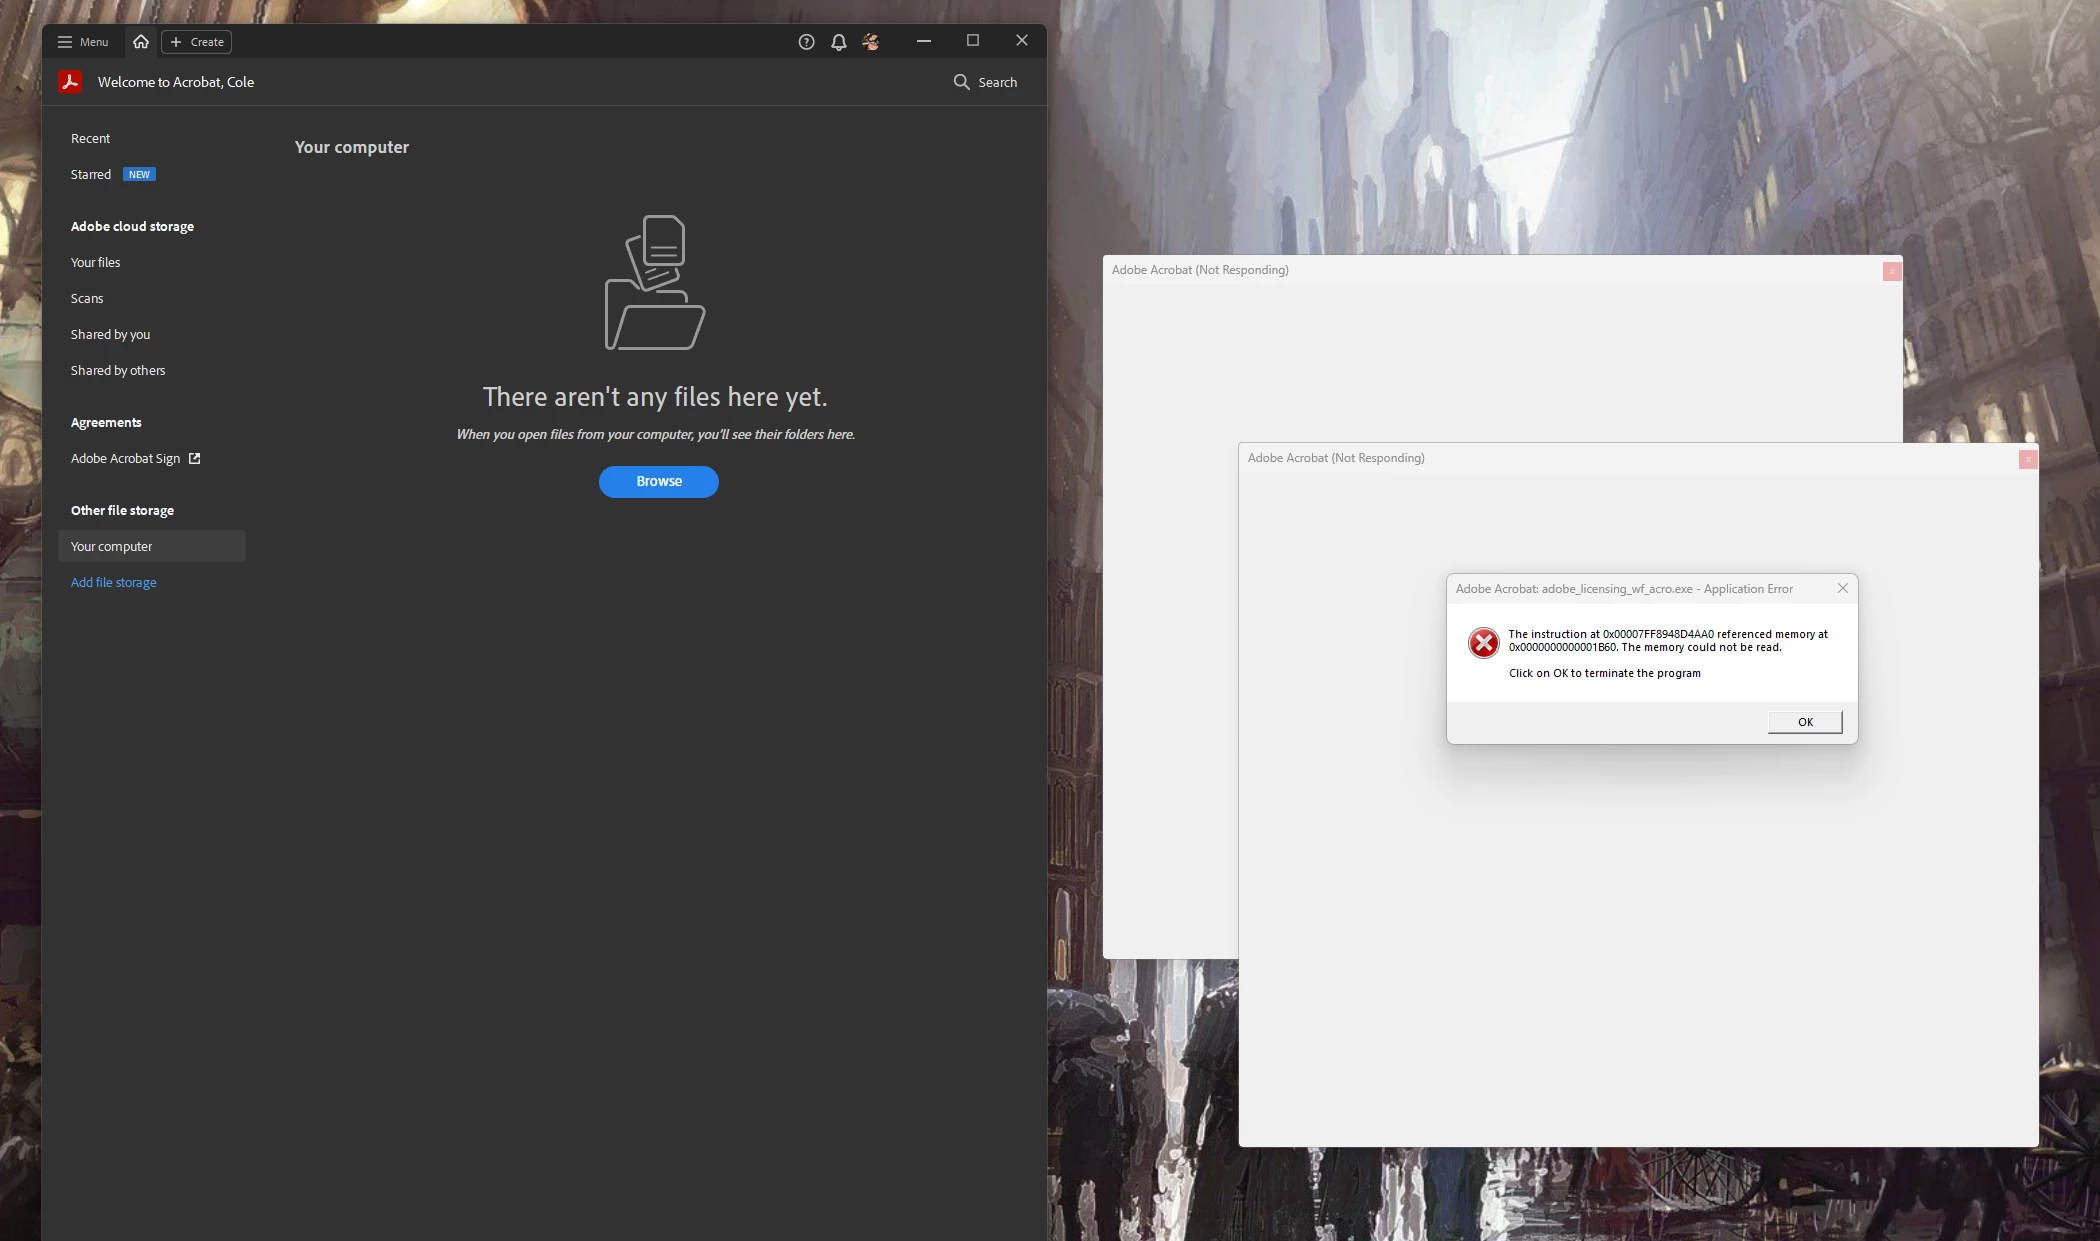Open Shared by you list
This screenshot has height=1241, width=2100.
coord(110,334)
